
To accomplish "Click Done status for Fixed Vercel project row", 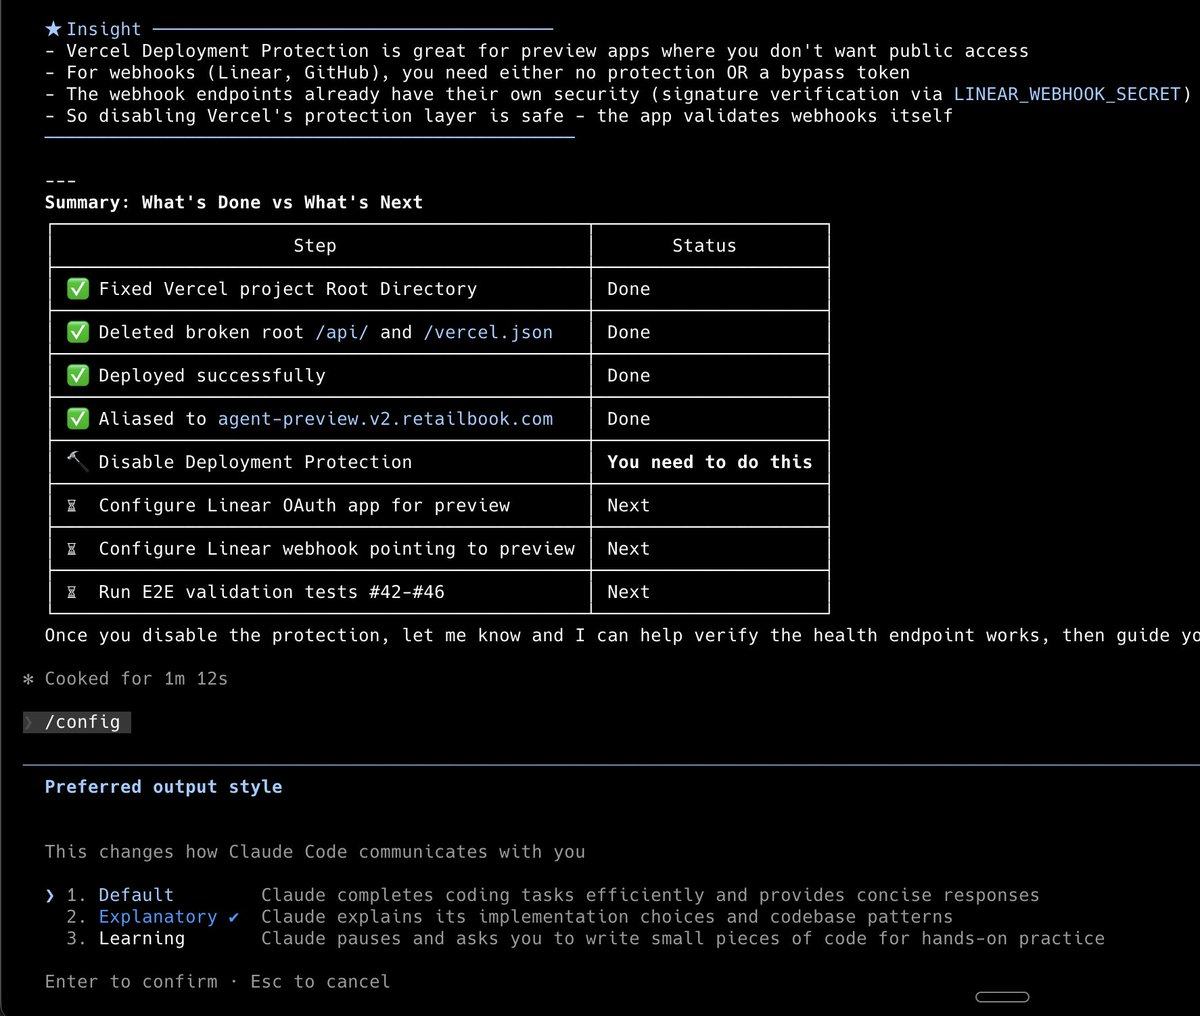I will click(x=629, y=289).
